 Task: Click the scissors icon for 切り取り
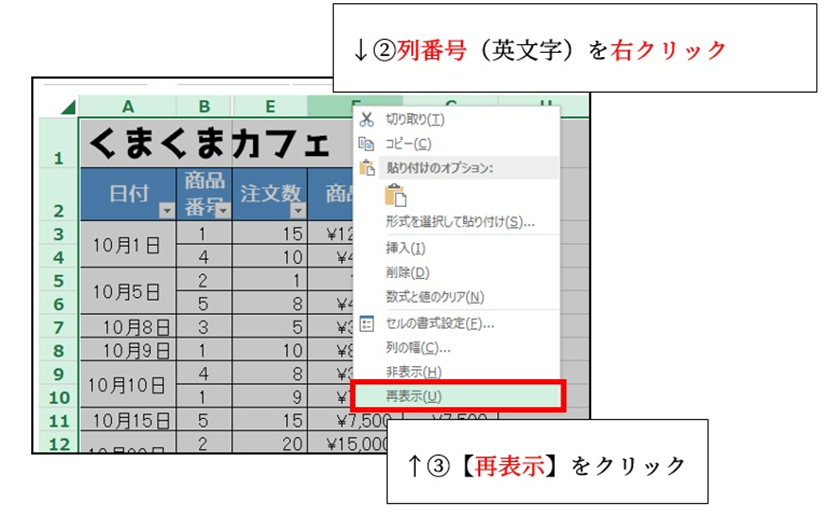click(366, 119)
